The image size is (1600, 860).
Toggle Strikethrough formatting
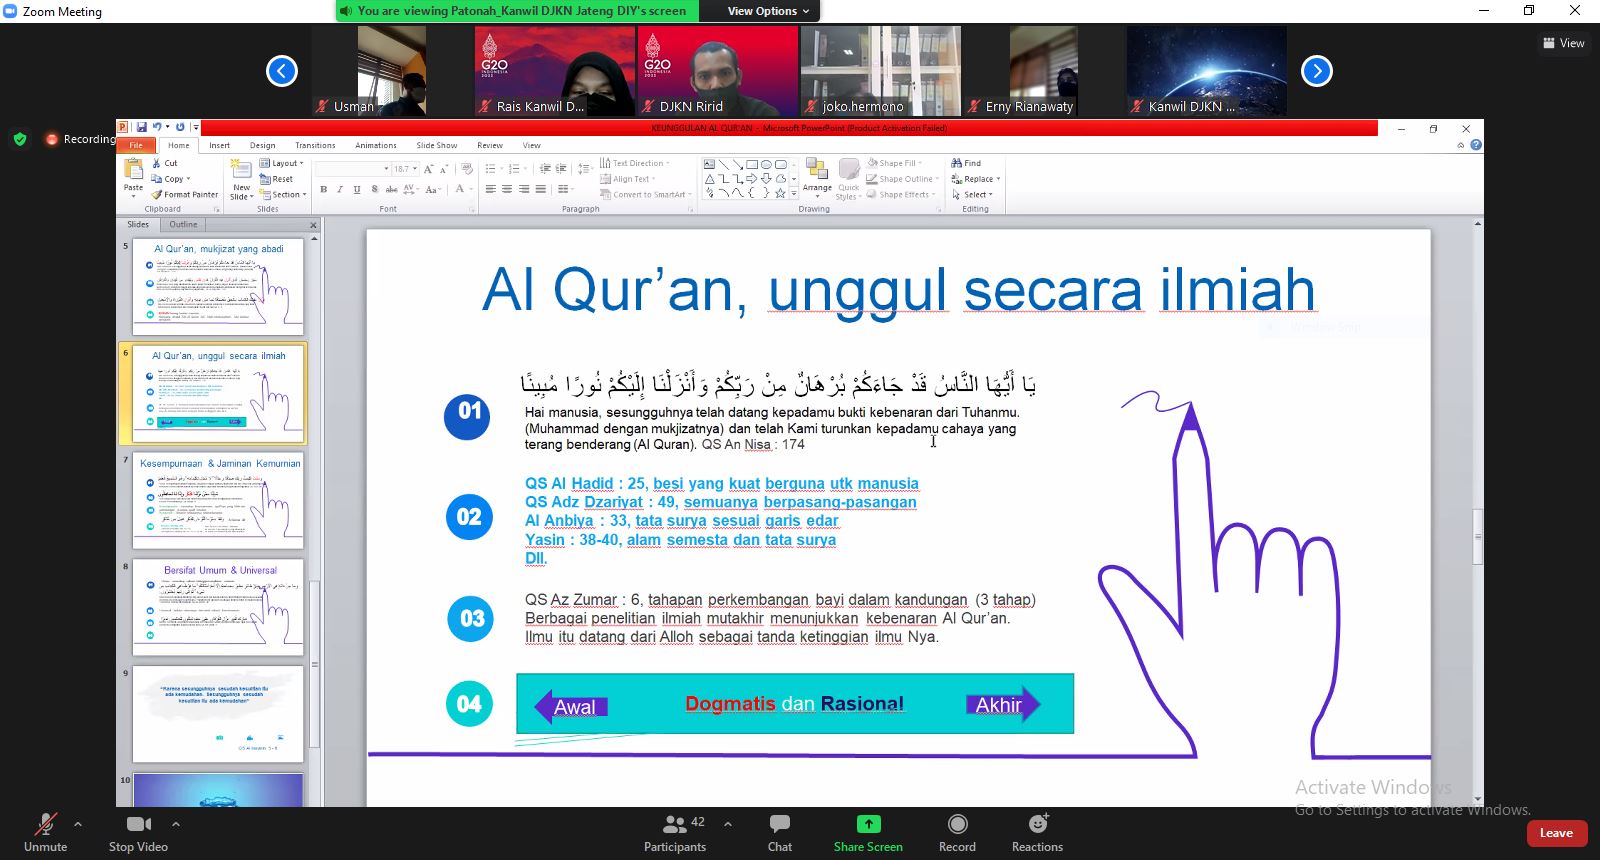coord(391,189)
